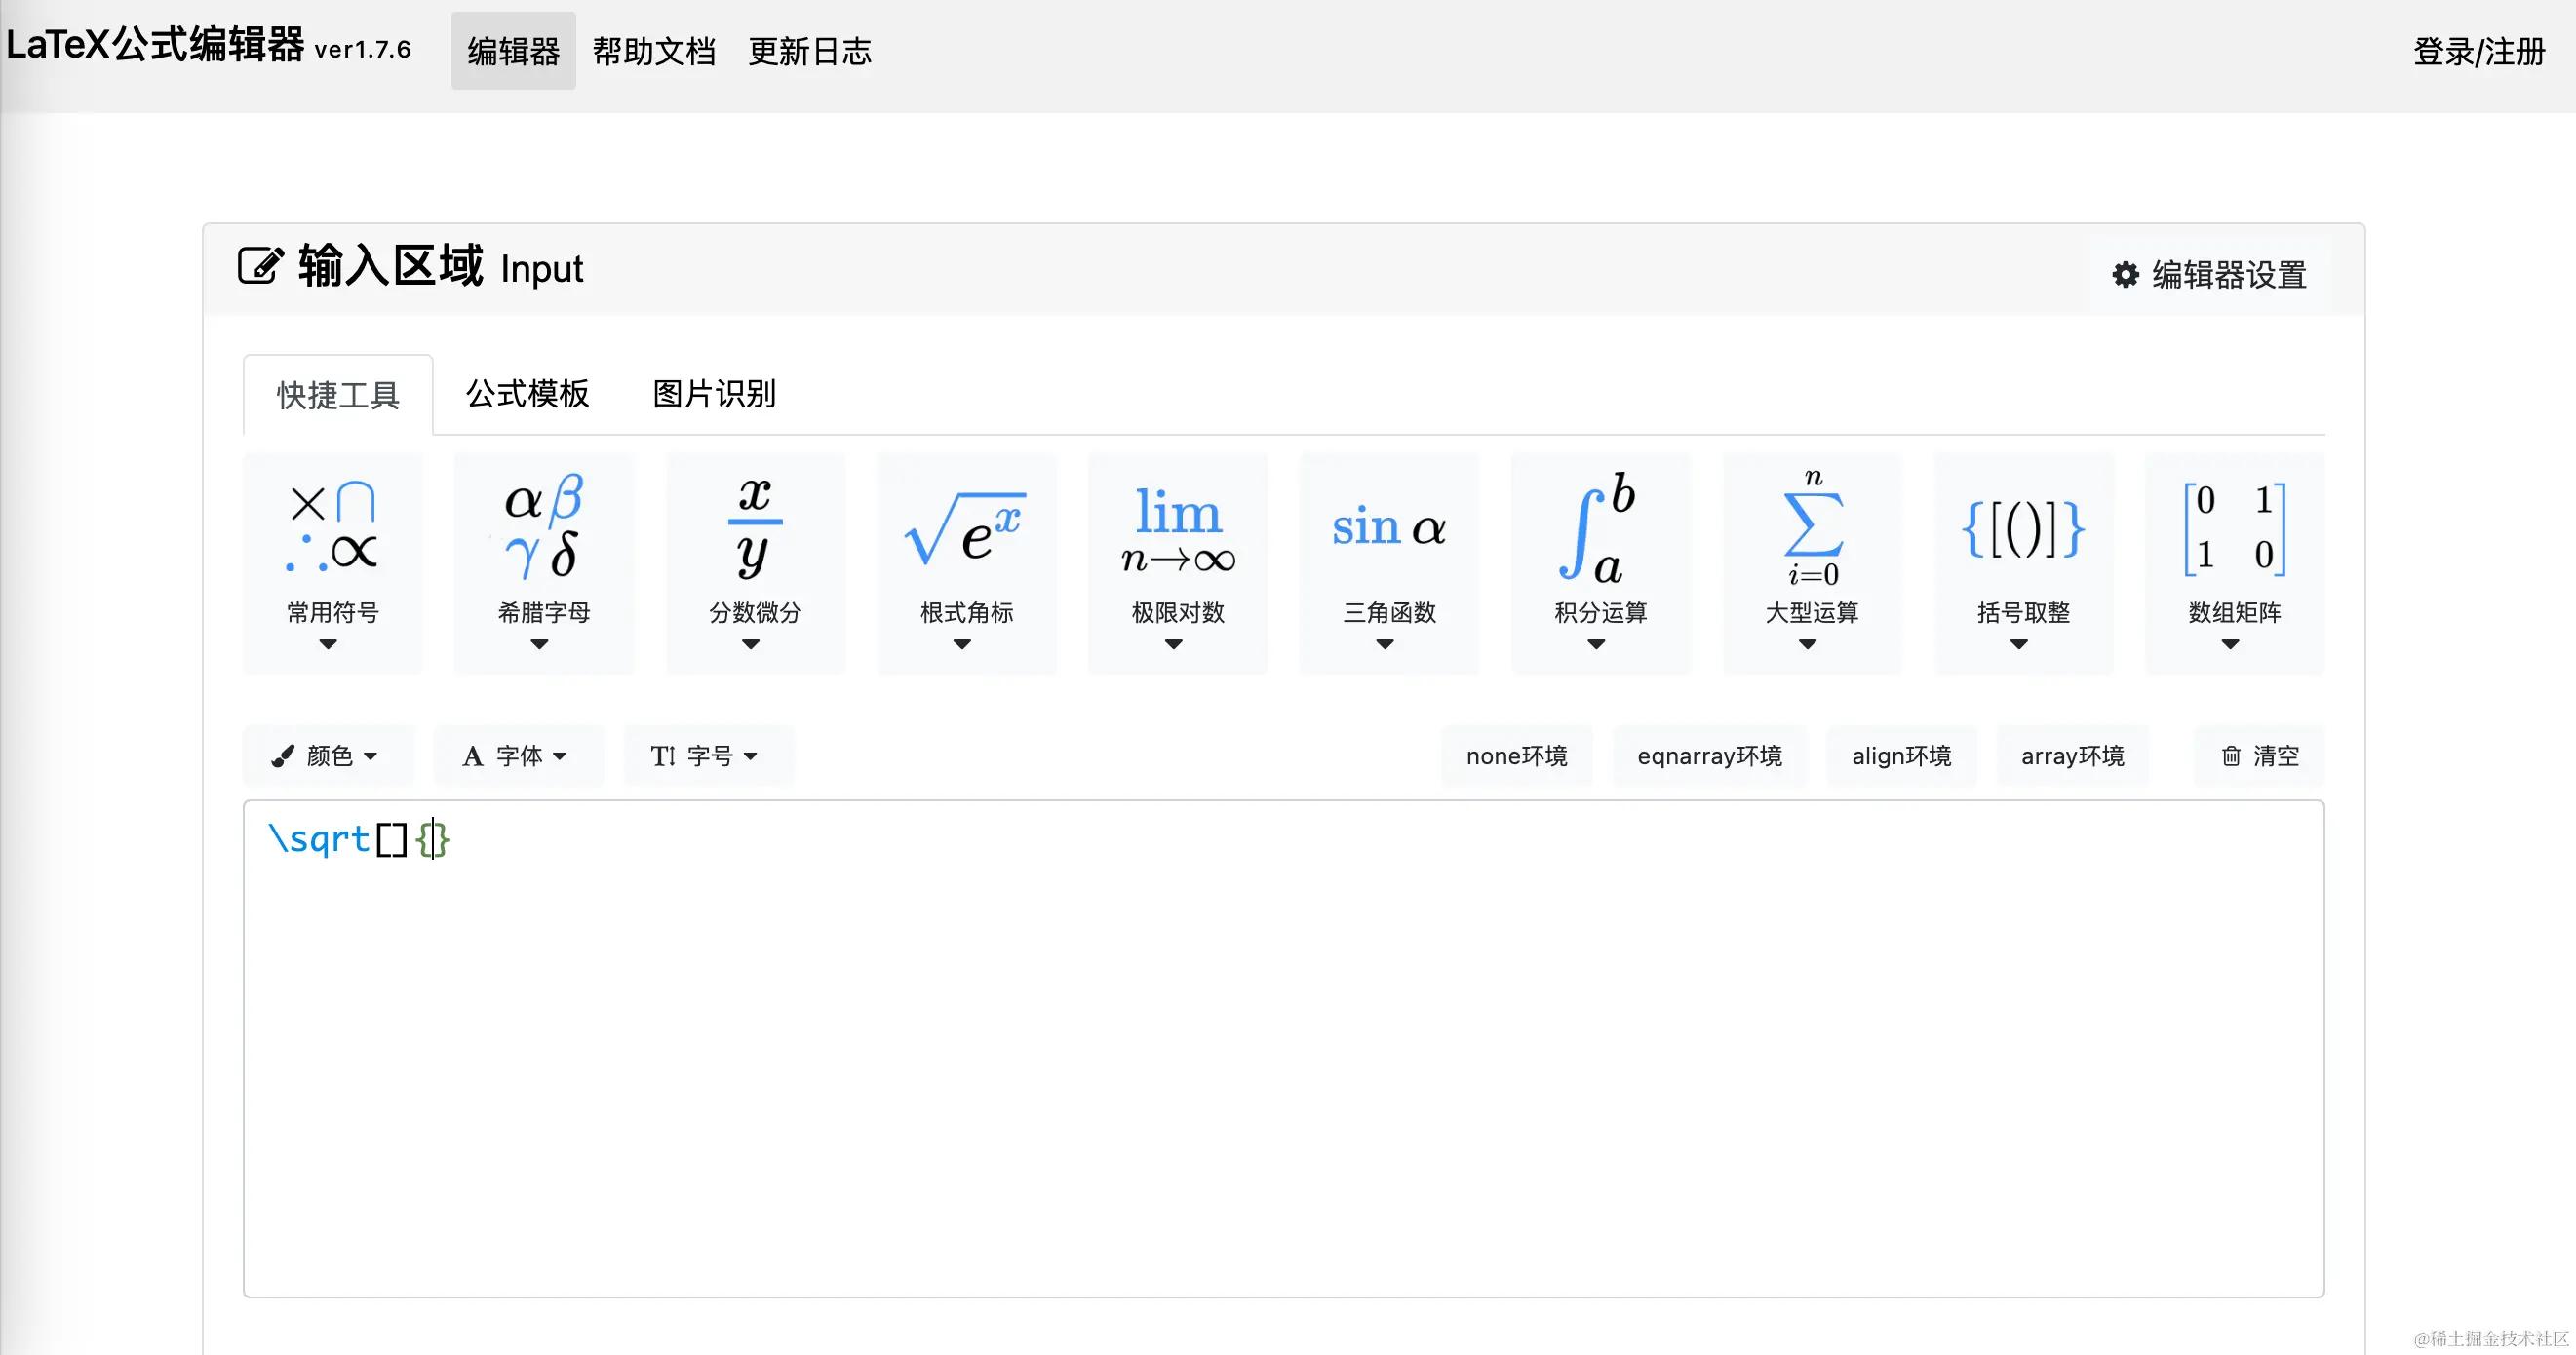This screenshot has width=2576, height=1355.
Task: Select the fraction x over y icon
Action: (755, 527)
